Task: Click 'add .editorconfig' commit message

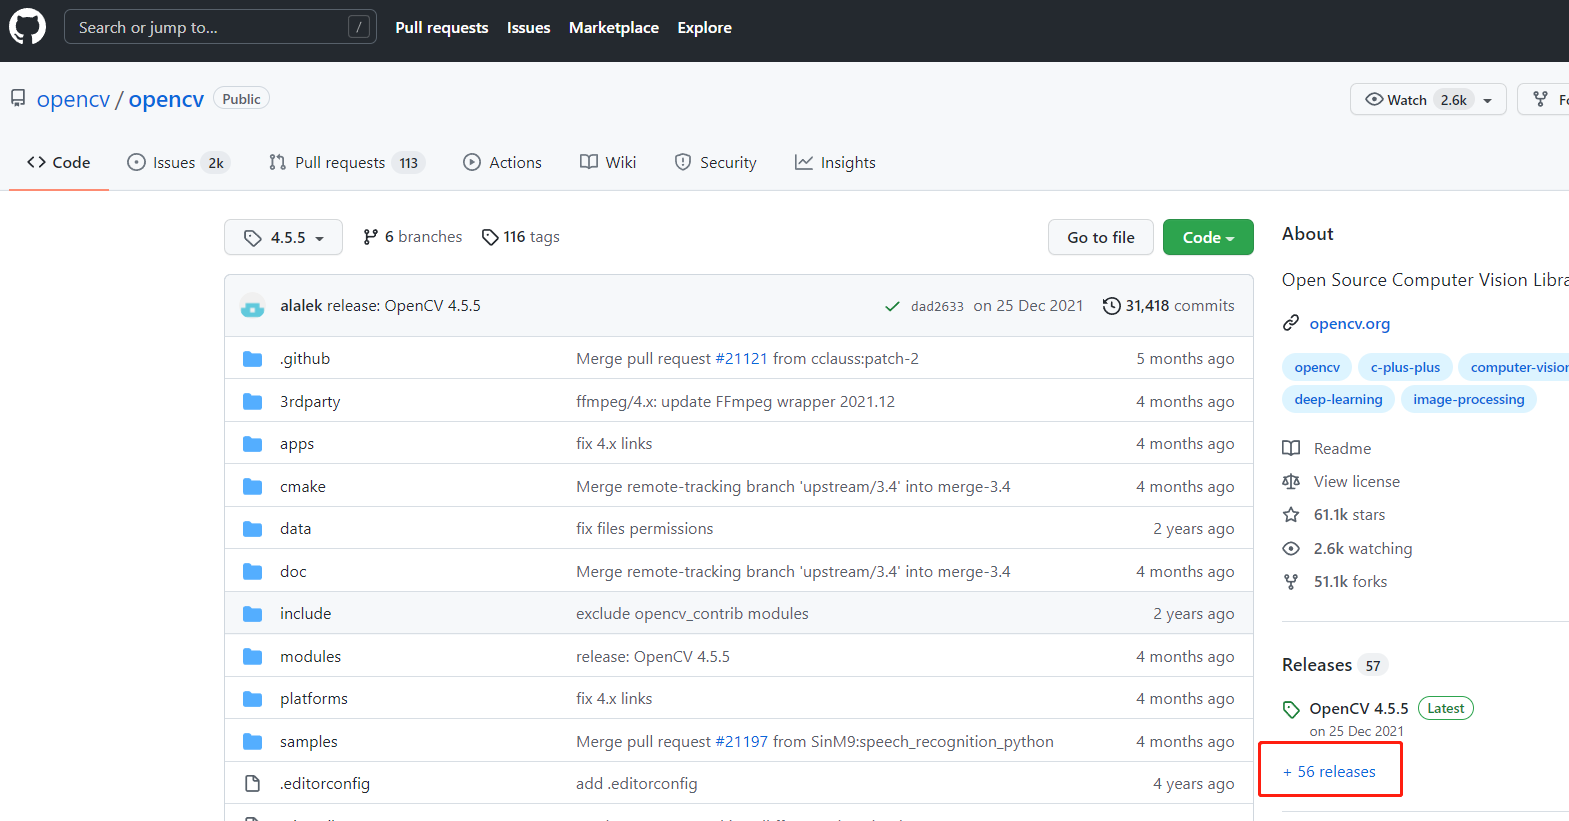Action: point(637,784)
